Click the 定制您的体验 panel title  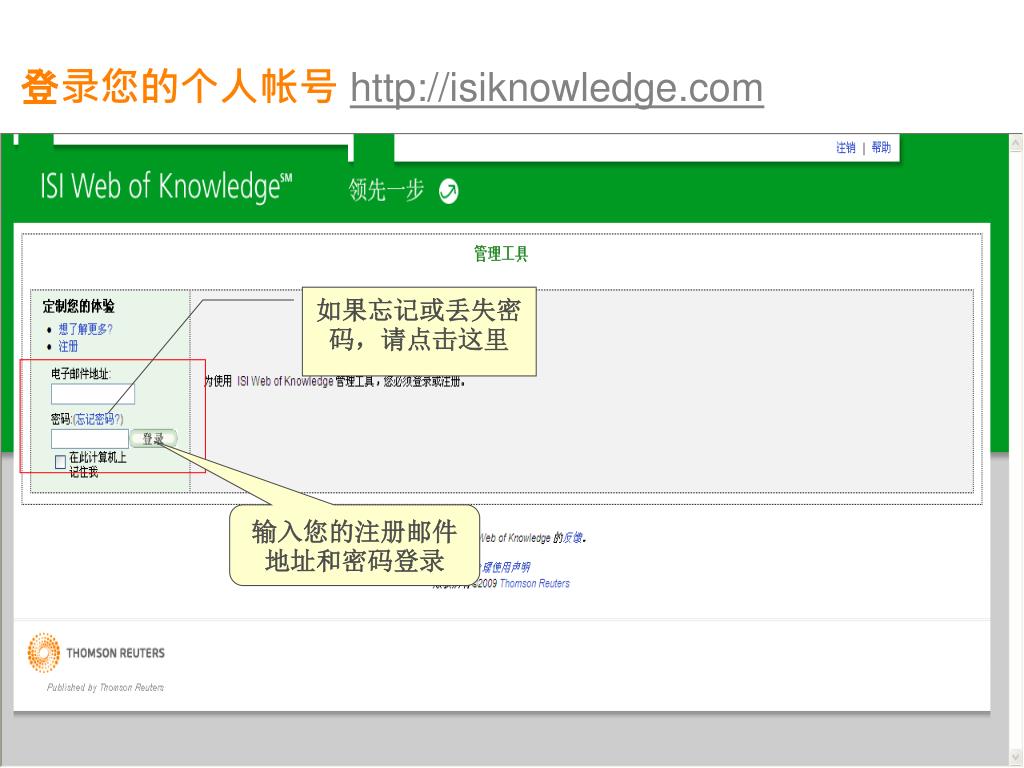tap(78, 306)
